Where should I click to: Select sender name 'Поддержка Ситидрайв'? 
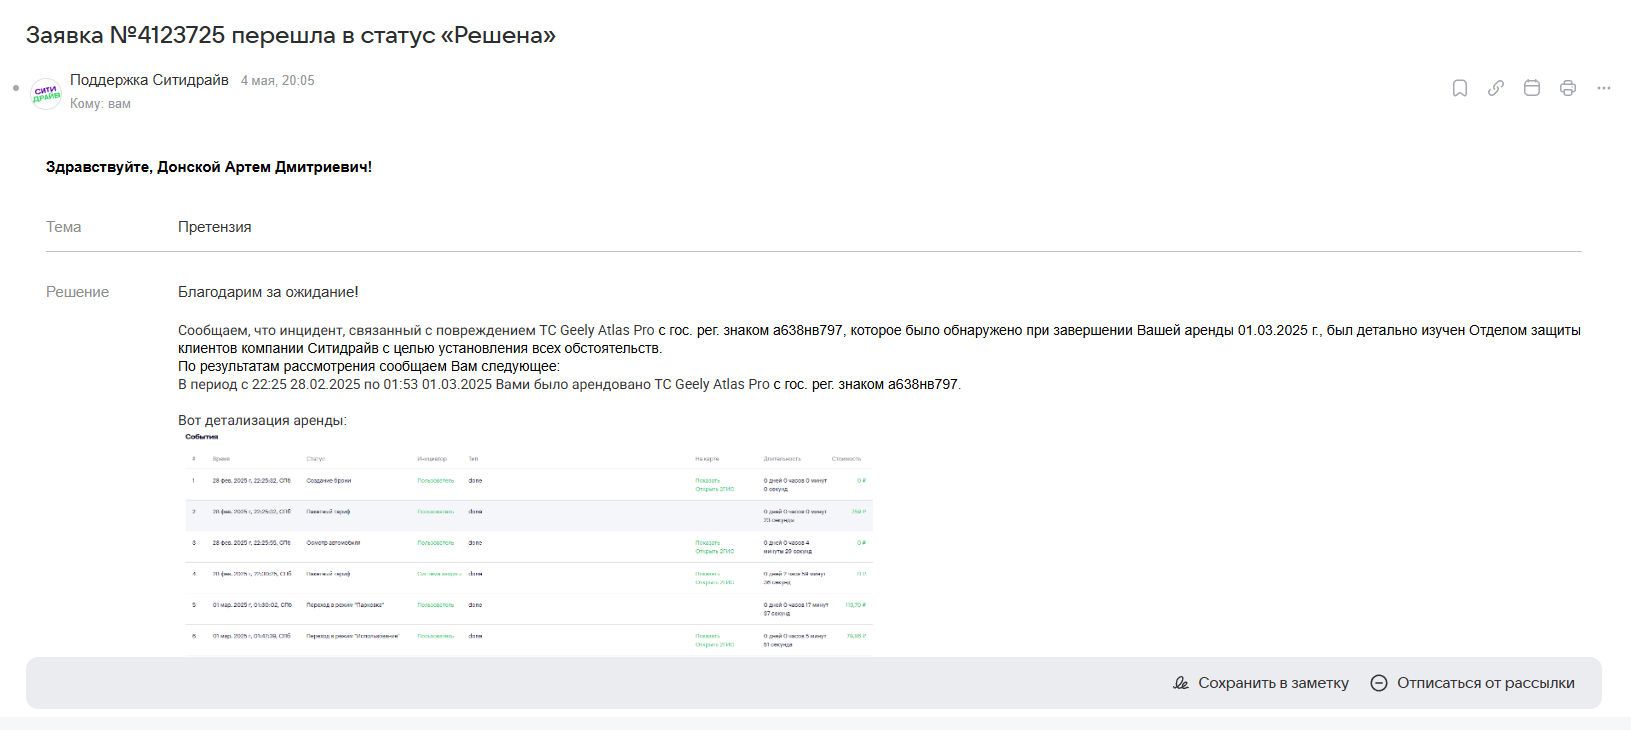click(x=149, y=80)
